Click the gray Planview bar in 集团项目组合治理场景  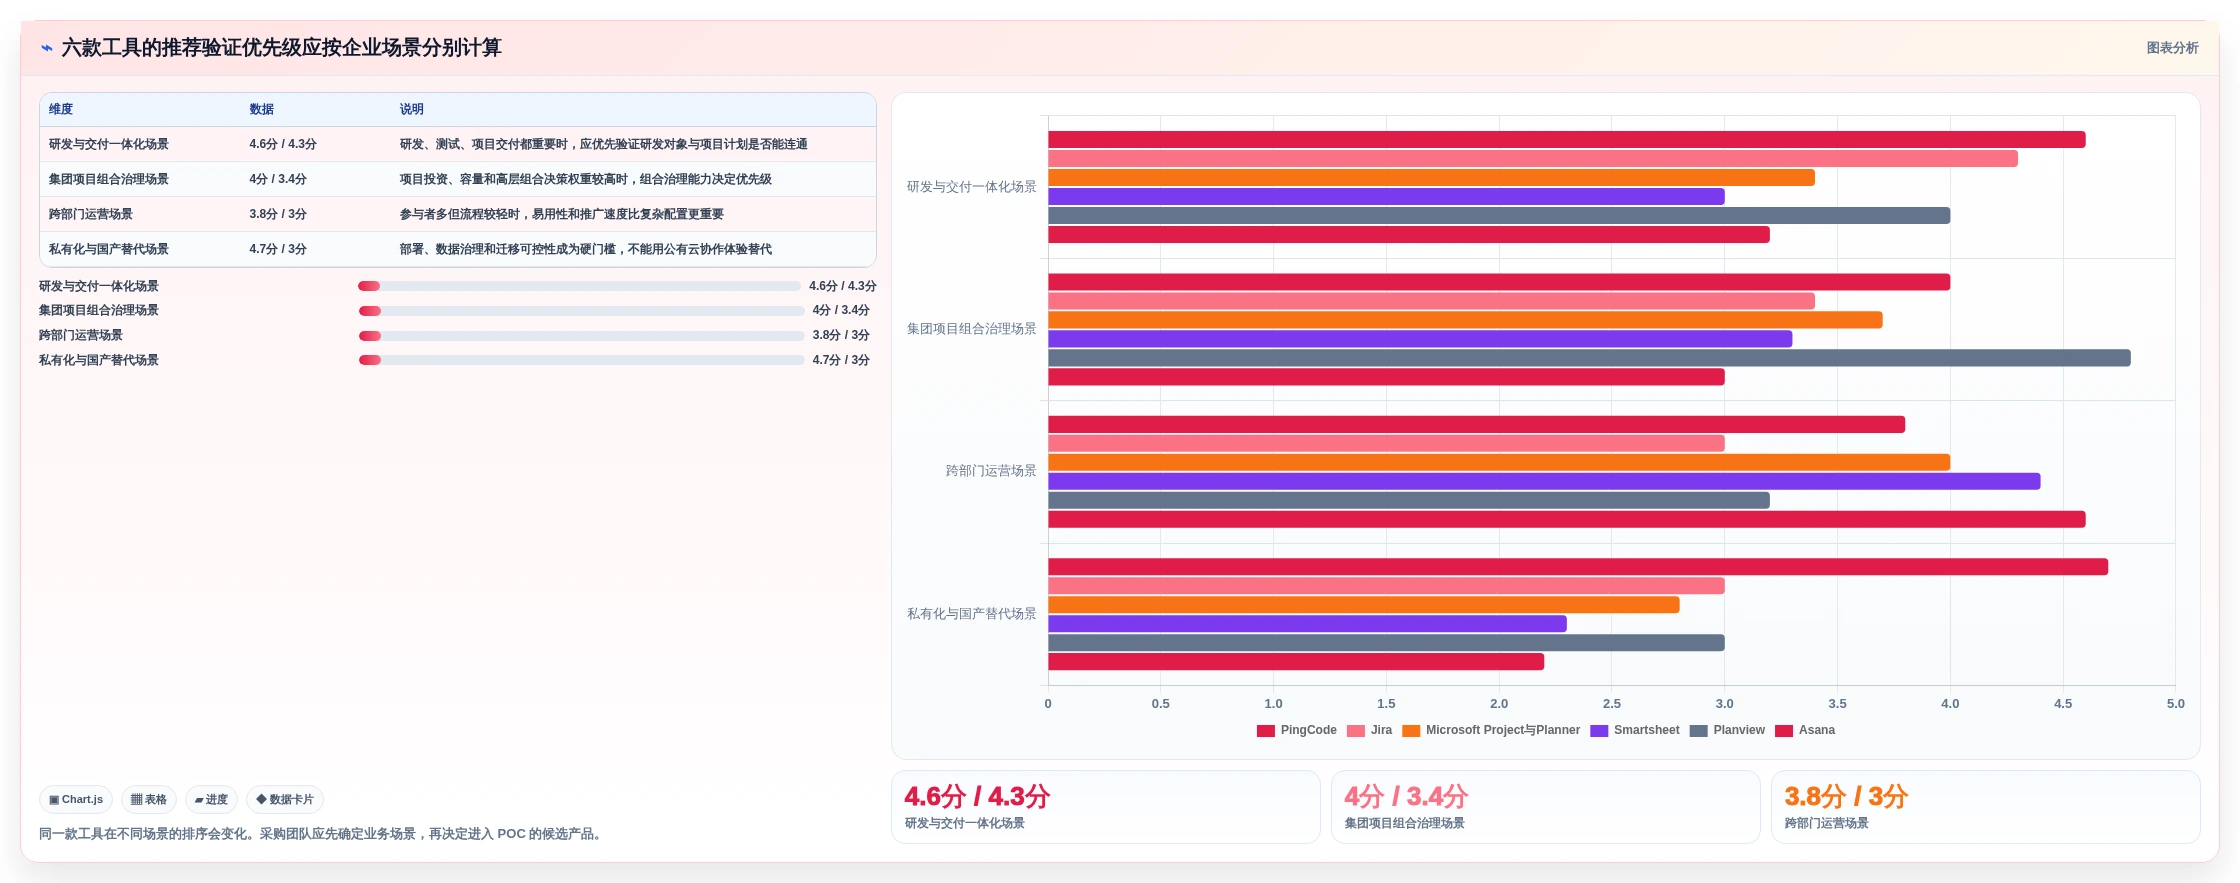click(1589, 358)
